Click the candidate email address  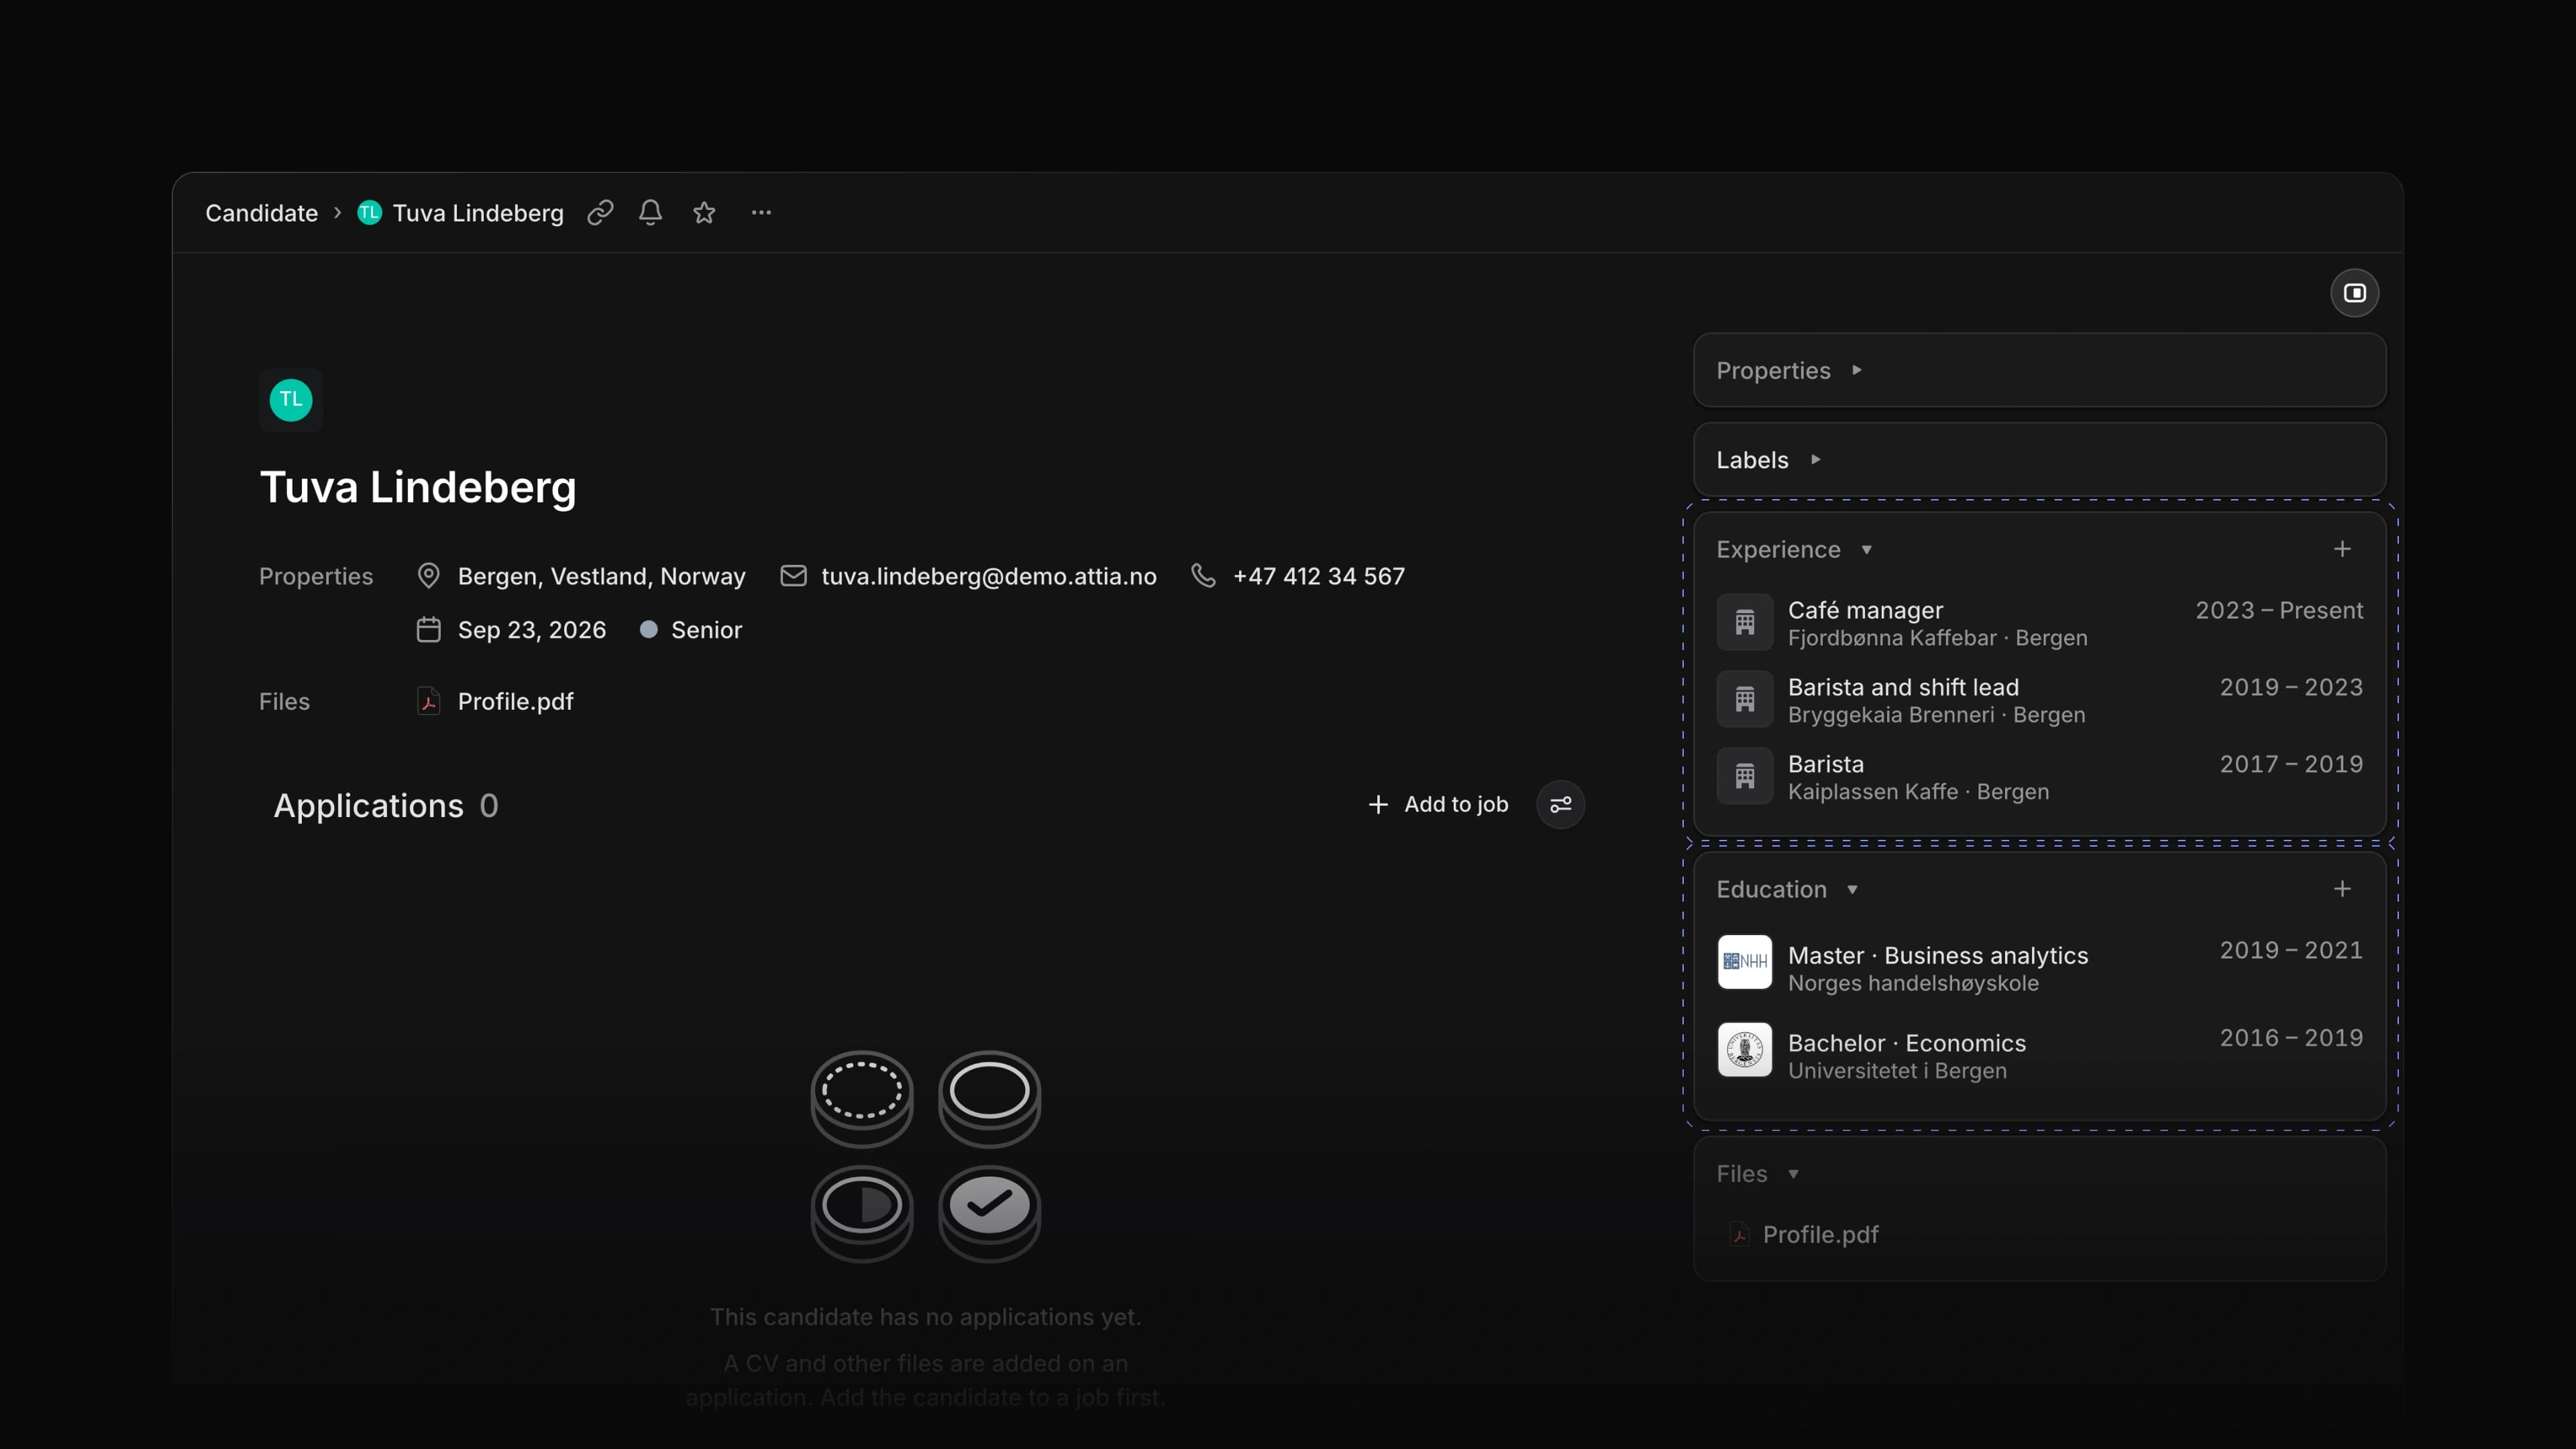coord(988,577)
